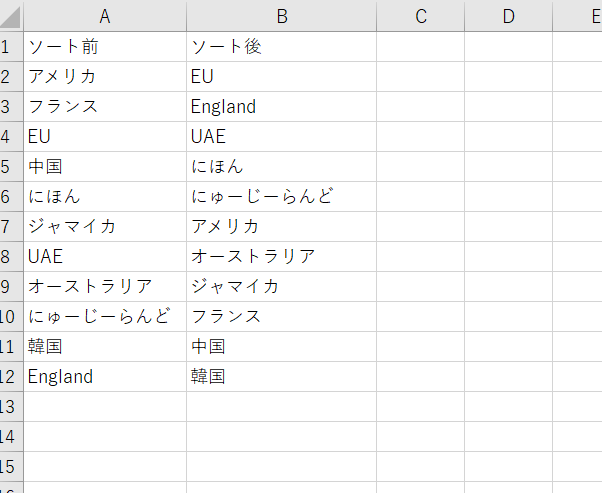Select cell A2 with アメリカ

(105, 76)
